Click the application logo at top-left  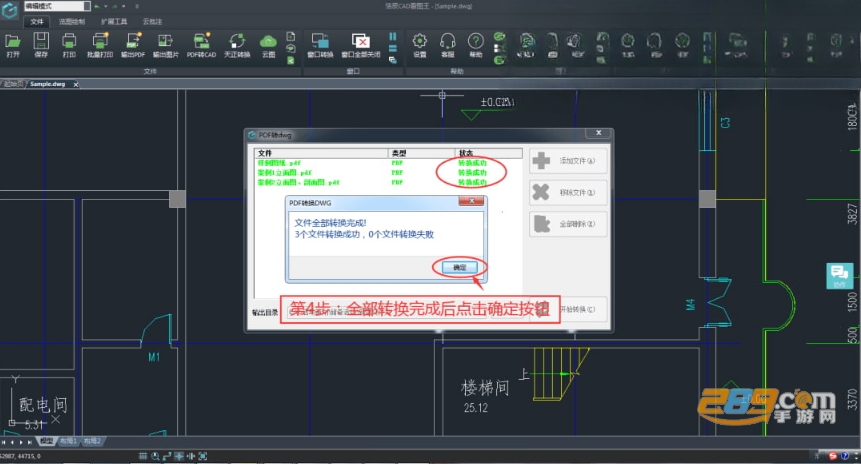point(9,10)
